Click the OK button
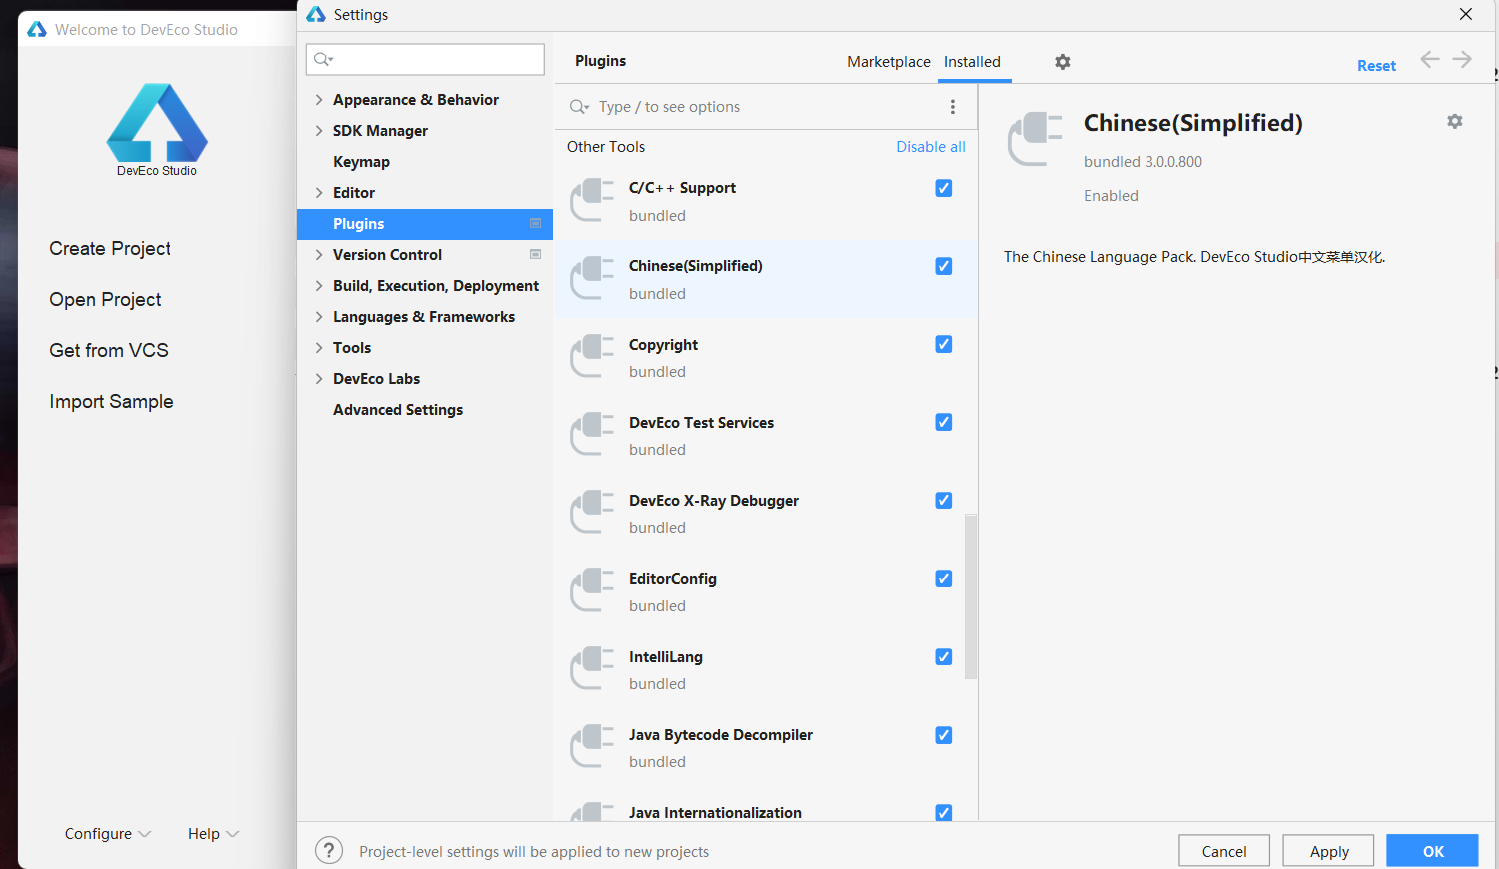Screen dimensions: 1499x869 (1432, 851)
